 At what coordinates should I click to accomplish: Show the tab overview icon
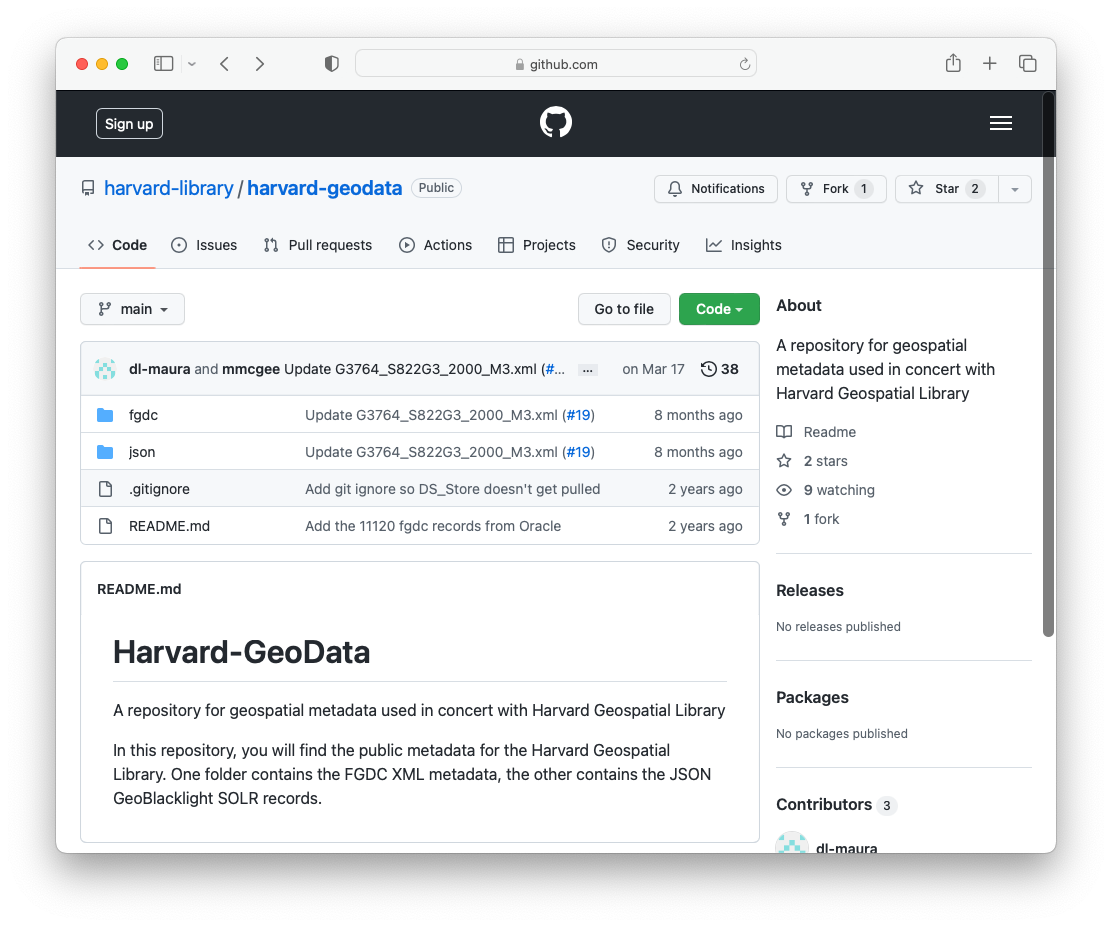pos(1028,64)
